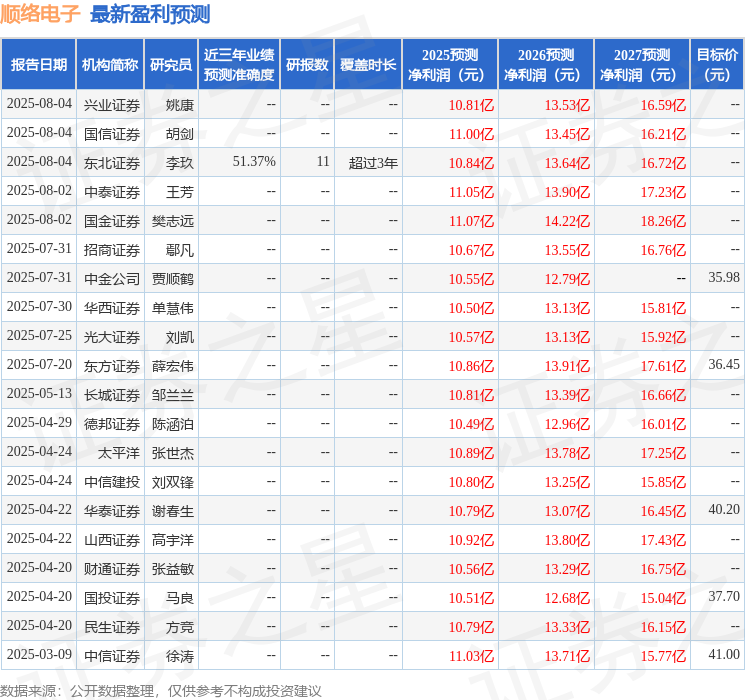This screenshot has width=745, height=700.
Task: Click date 2025-07-20
Action: pyautogui.click(x=39, y=364)
